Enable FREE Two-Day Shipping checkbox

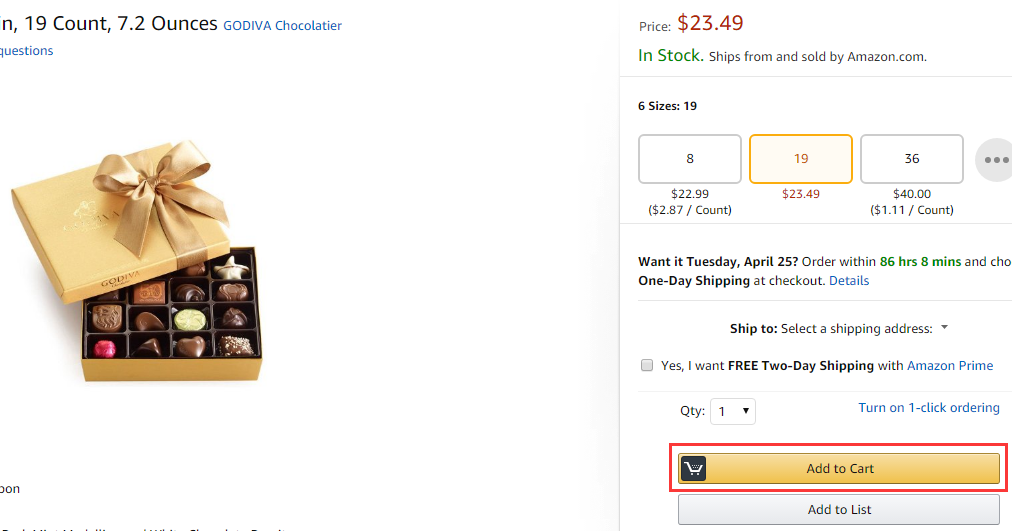(x=647, y=365)
